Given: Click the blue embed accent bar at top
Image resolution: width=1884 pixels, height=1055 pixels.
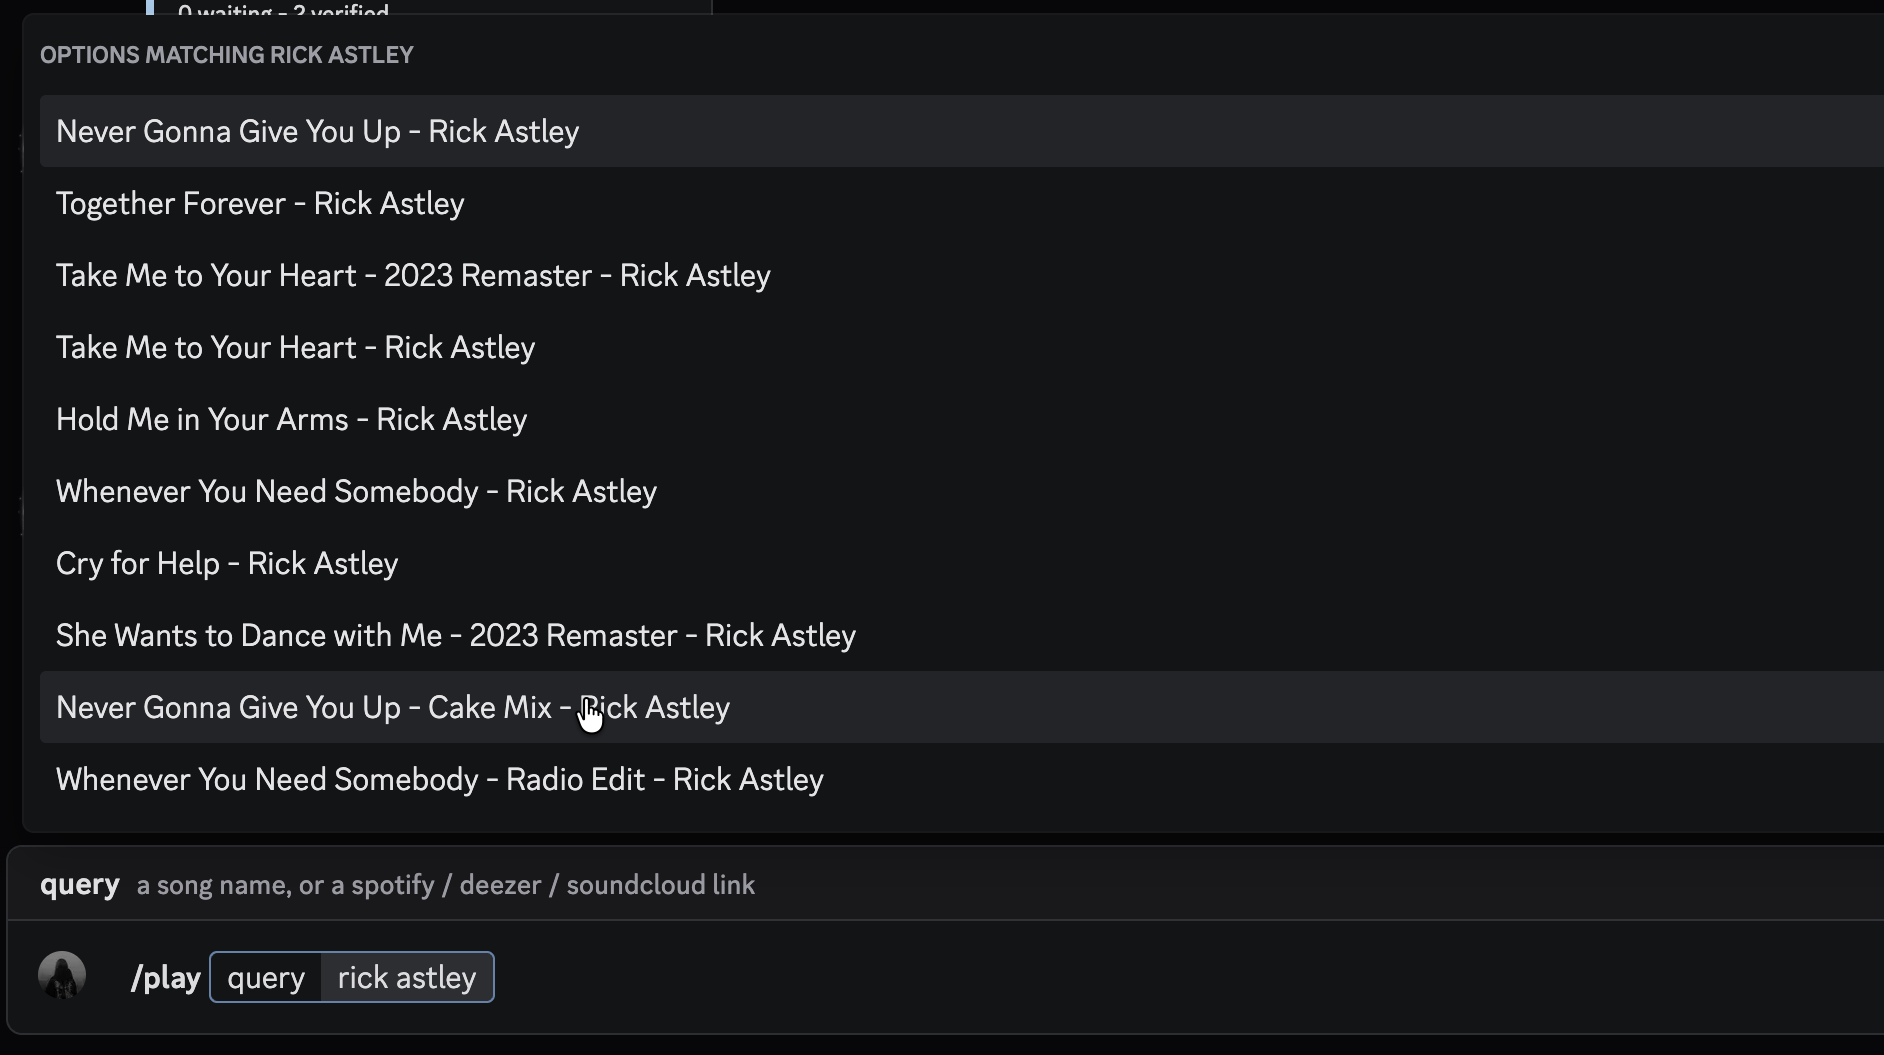Looking at the screenshot, I should (x=150, y=7).
